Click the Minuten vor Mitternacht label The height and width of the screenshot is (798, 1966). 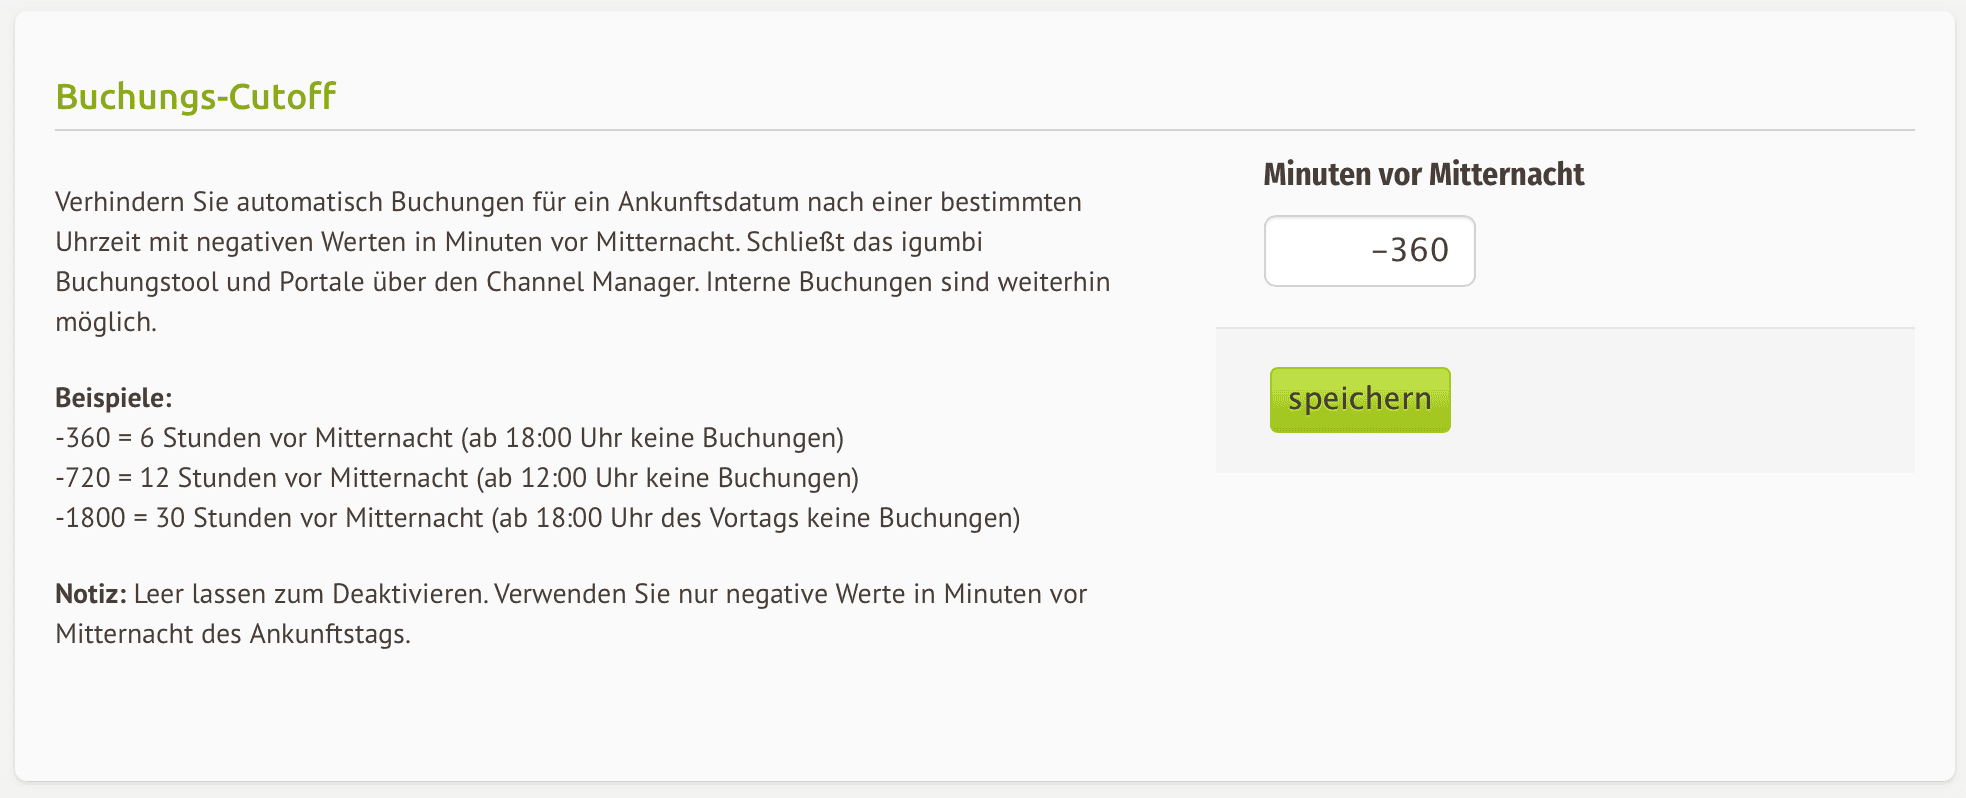click(1424, 173)
